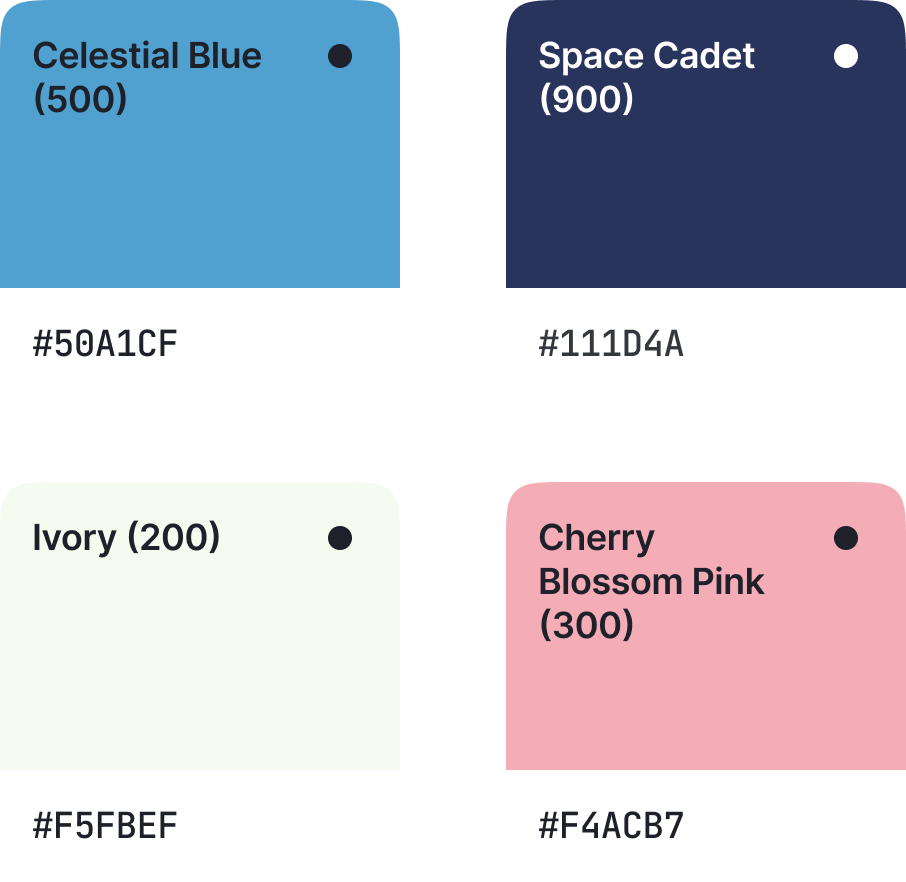Click the dot on Celestial Blue card
The height and width of the screenshot is (882, 906).
click(340, 56)
